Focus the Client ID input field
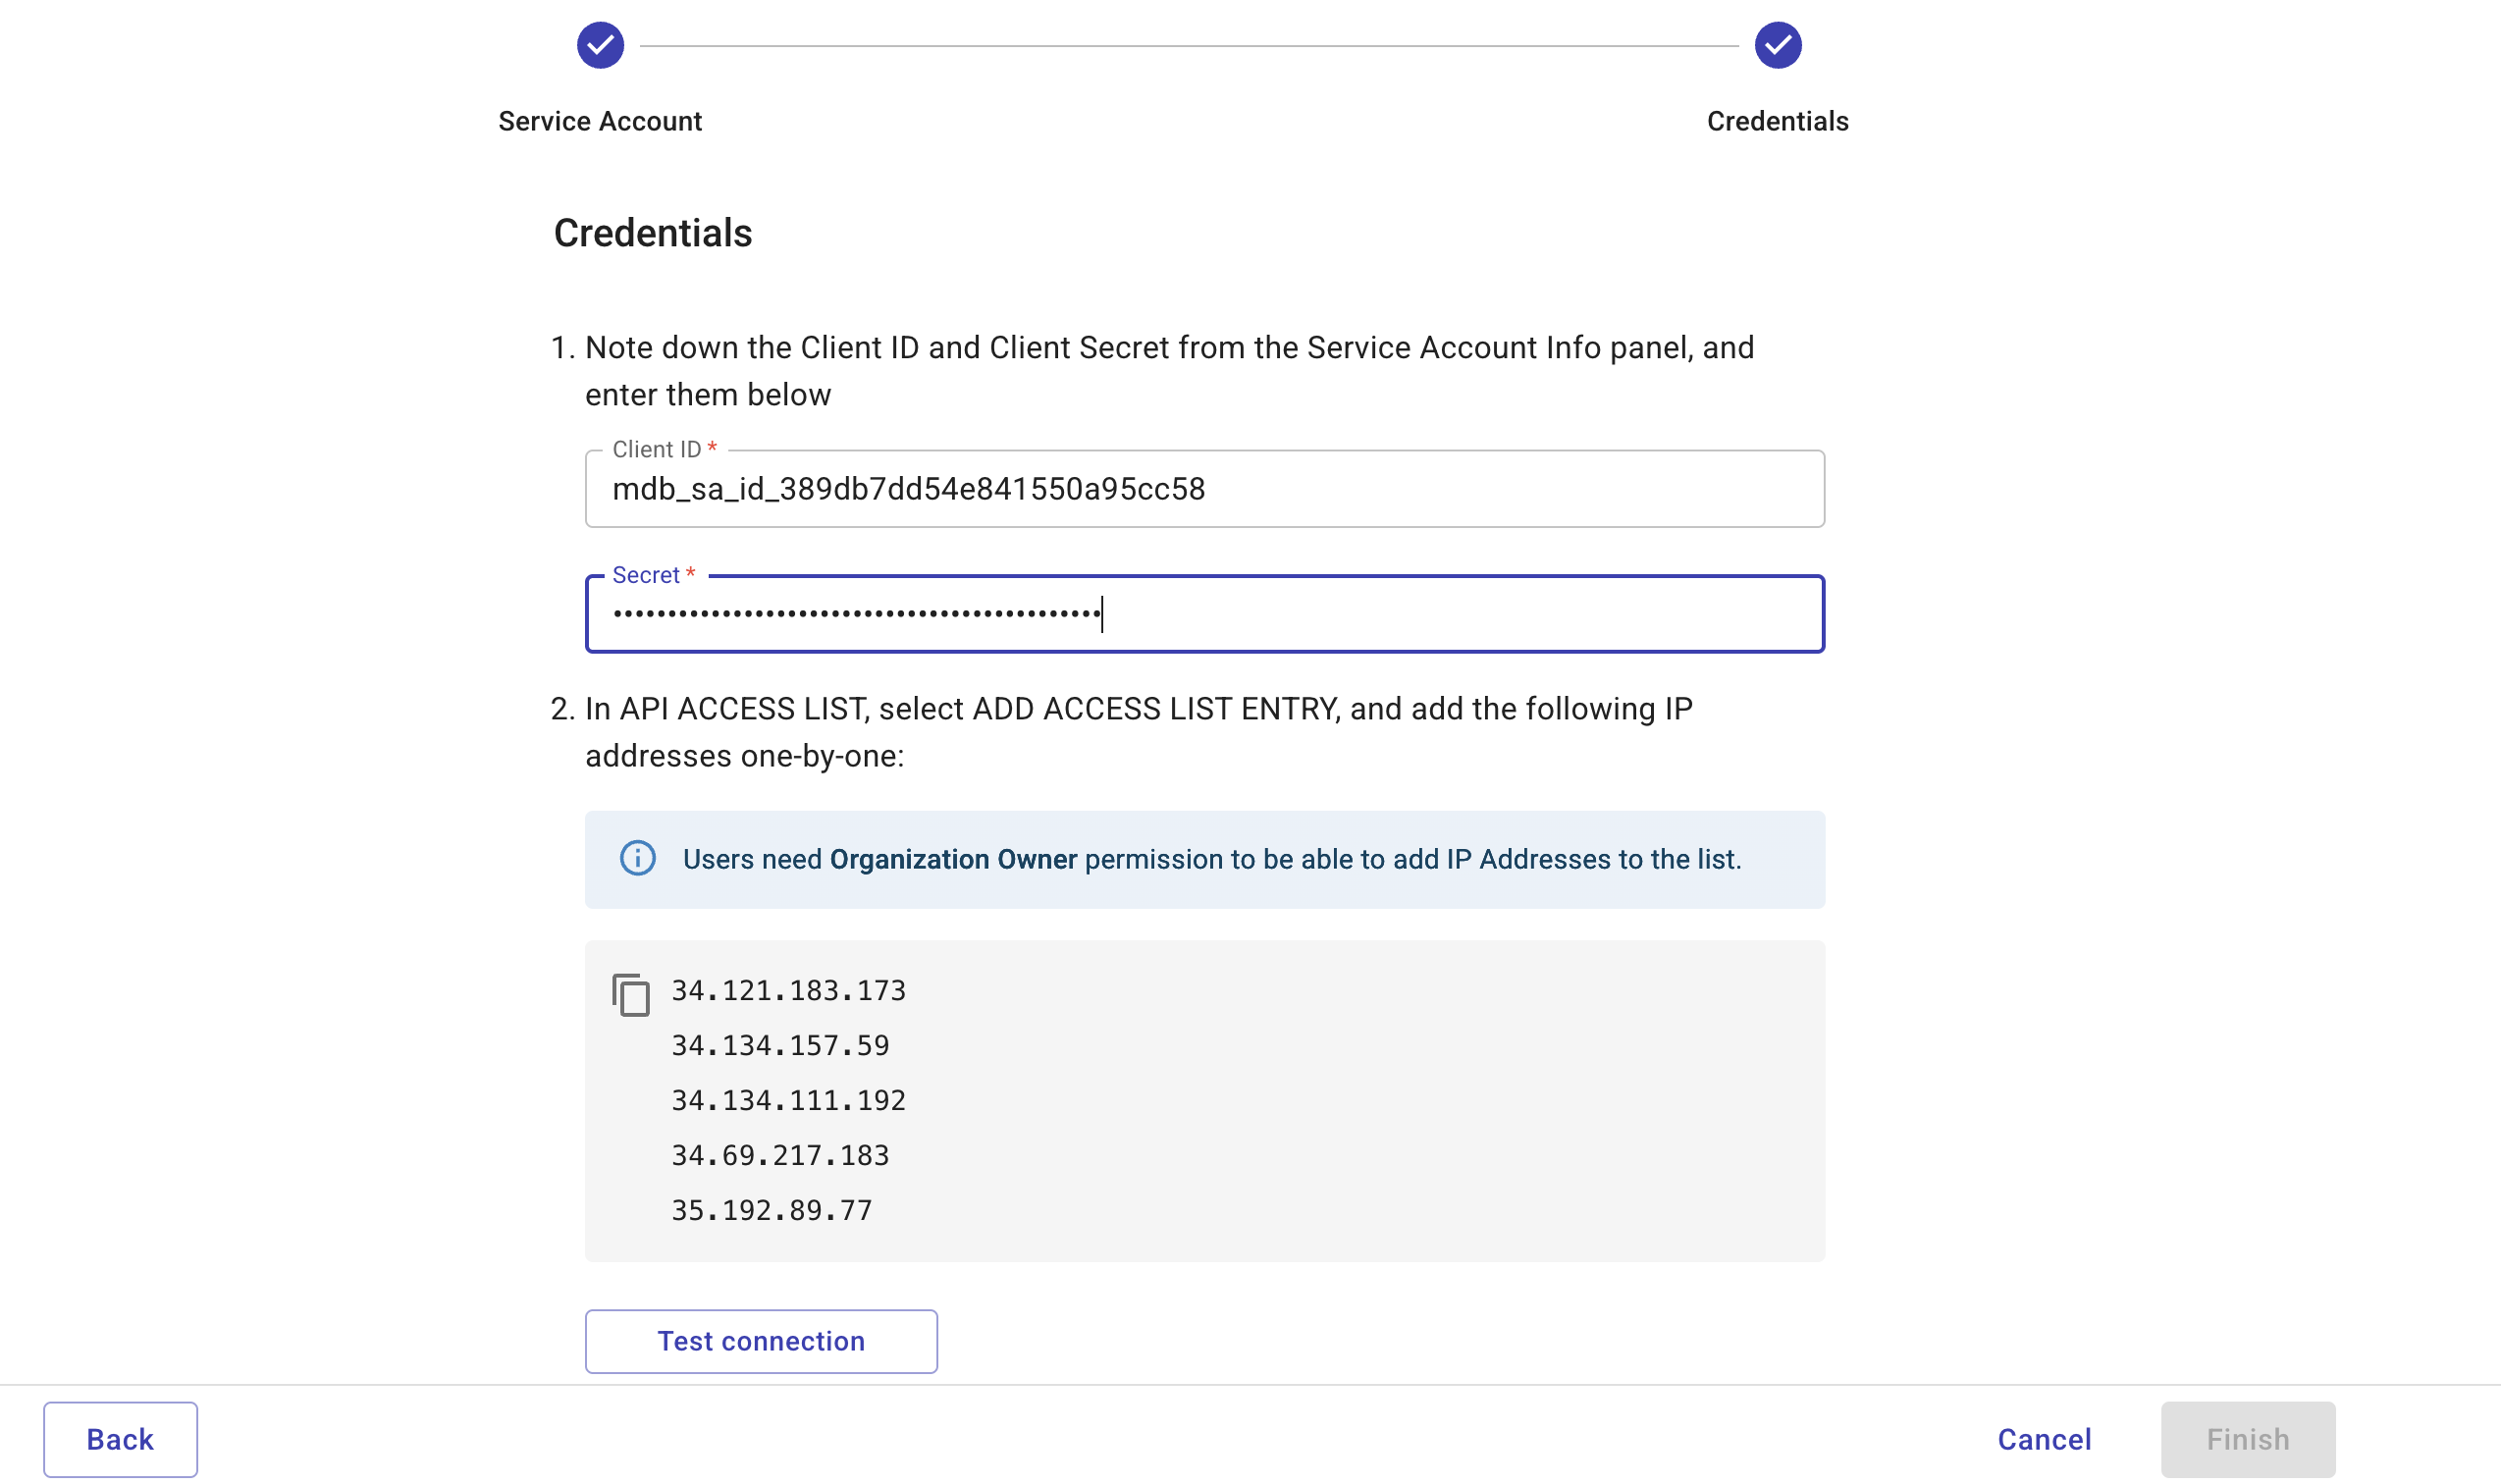This screenshot has height=1484, width=2501. pyautogui.click(x=1204, y=489)
